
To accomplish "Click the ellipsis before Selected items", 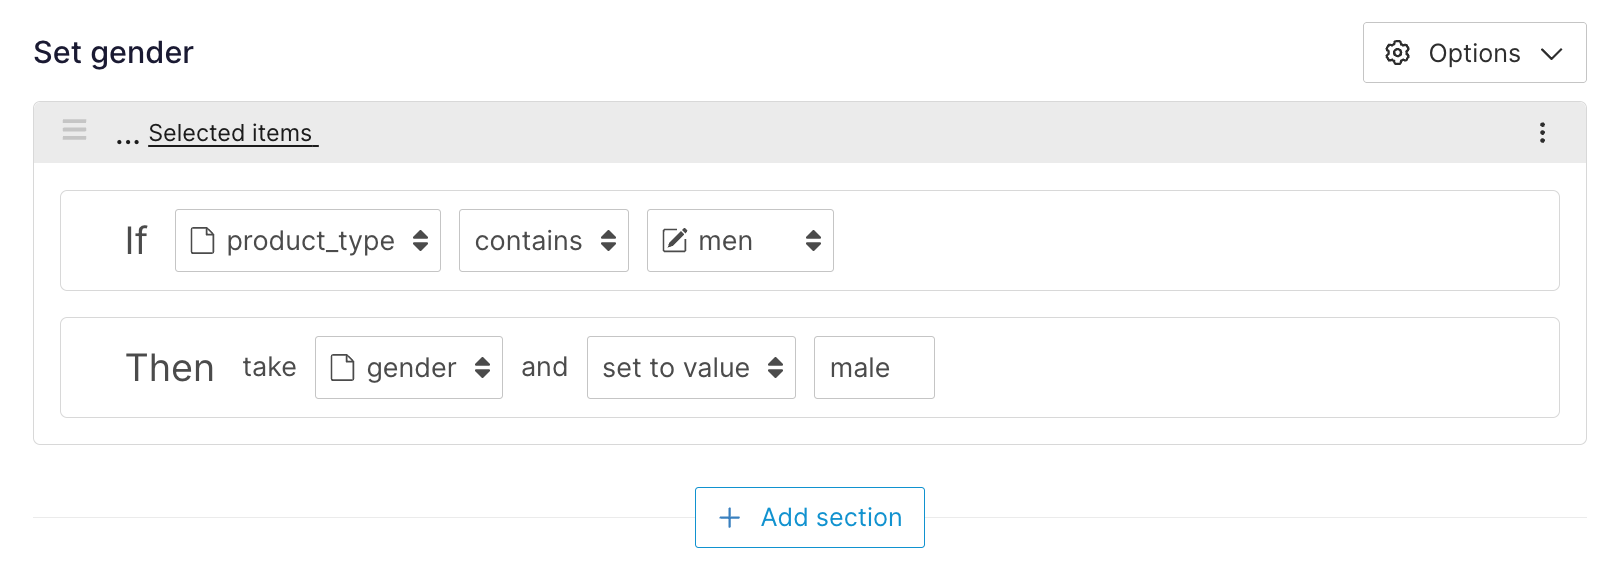I will (x=127, y=136).
